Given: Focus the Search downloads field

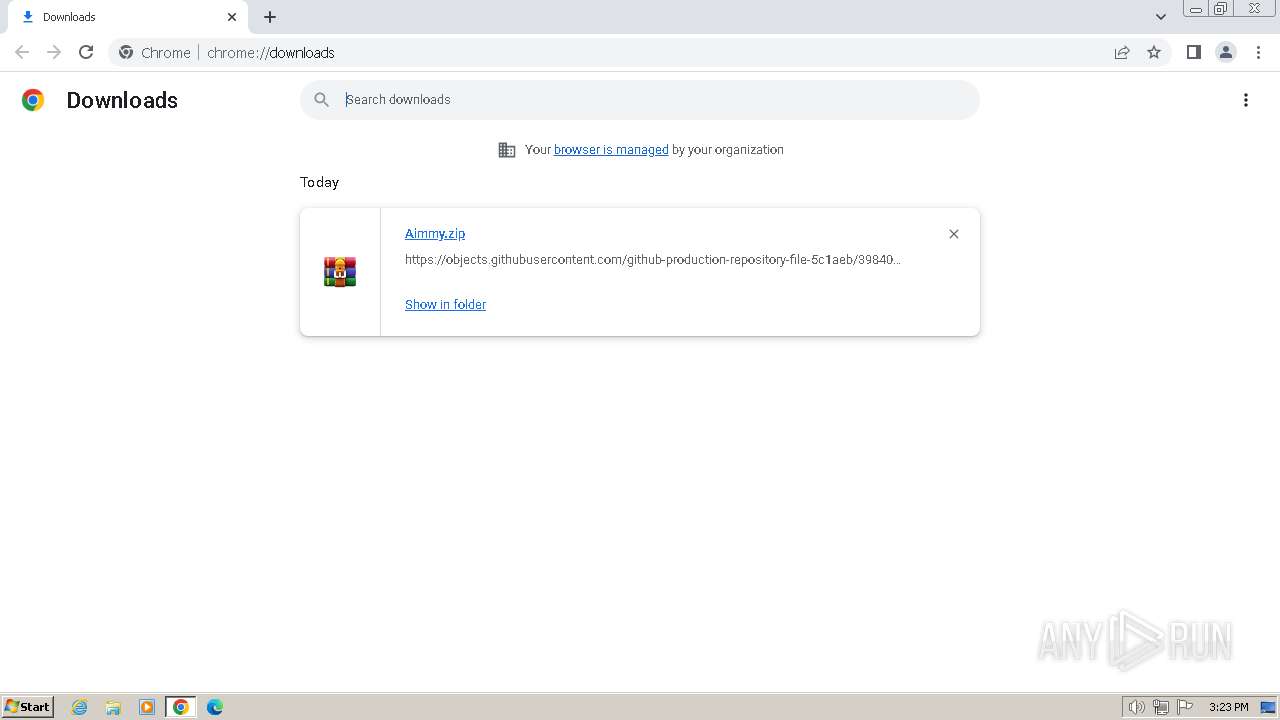Looking at the screenshot, I should pos(640,100).
